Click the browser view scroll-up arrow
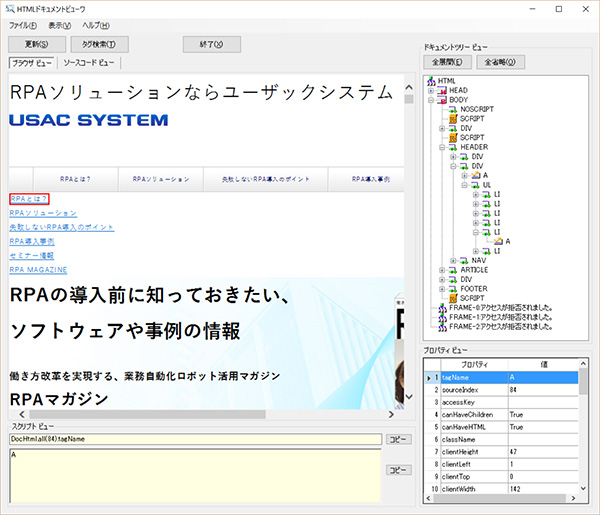The image size is (600, 515). click(x=409, y=88)
